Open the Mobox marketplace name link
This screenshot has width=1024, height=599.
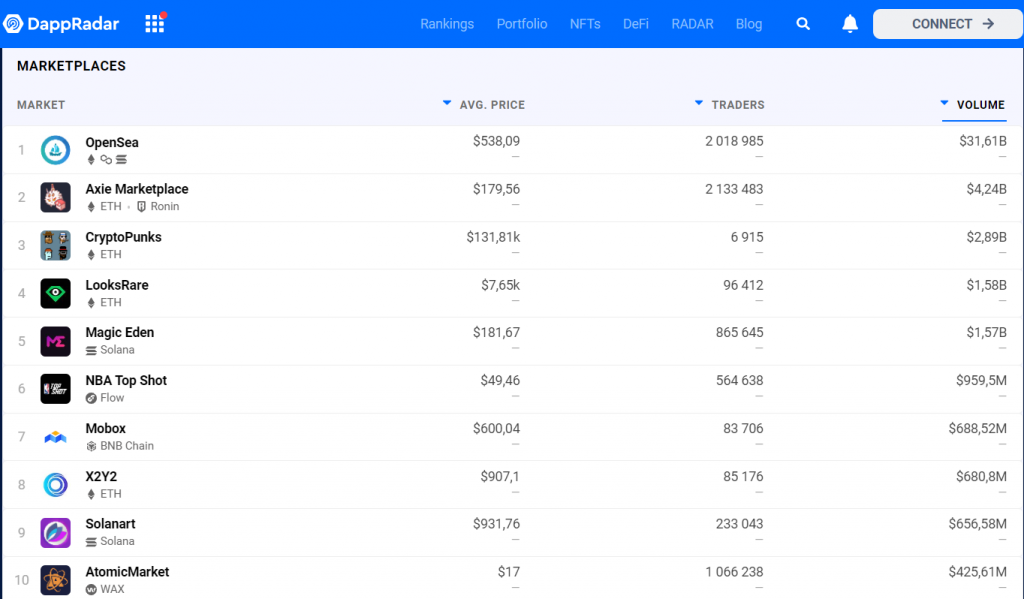click(x=106, y=429)
